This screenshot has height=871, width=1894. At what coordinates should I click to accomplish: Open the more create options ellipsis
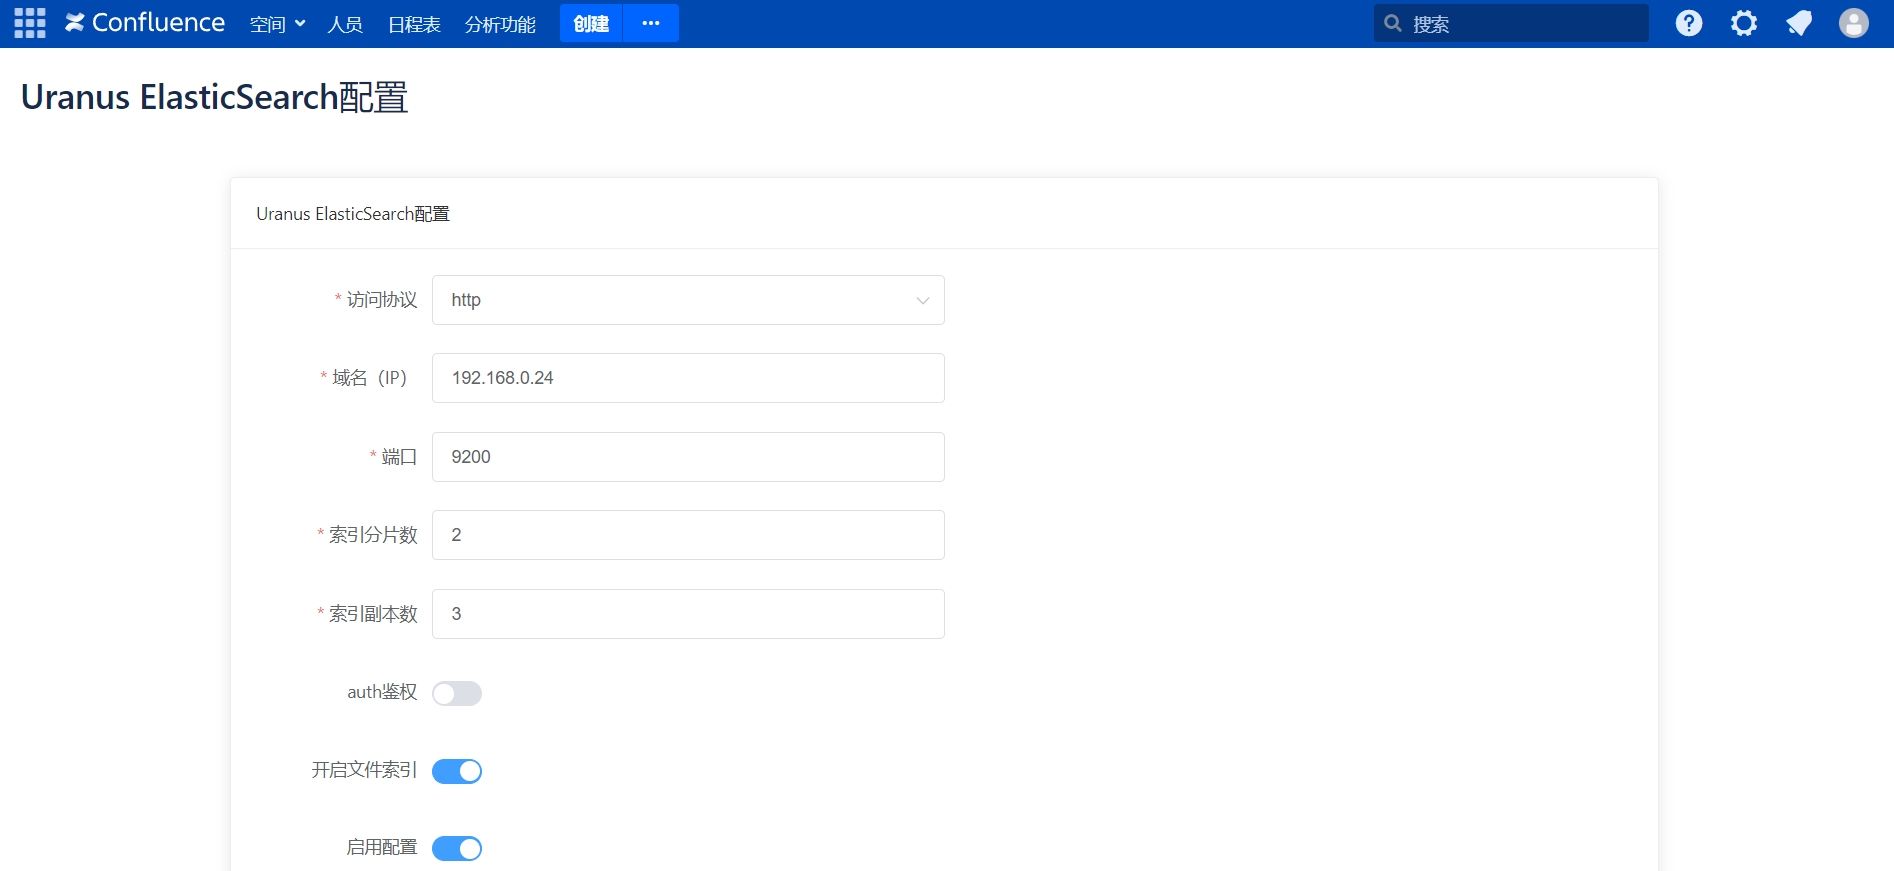coord(651,23)
